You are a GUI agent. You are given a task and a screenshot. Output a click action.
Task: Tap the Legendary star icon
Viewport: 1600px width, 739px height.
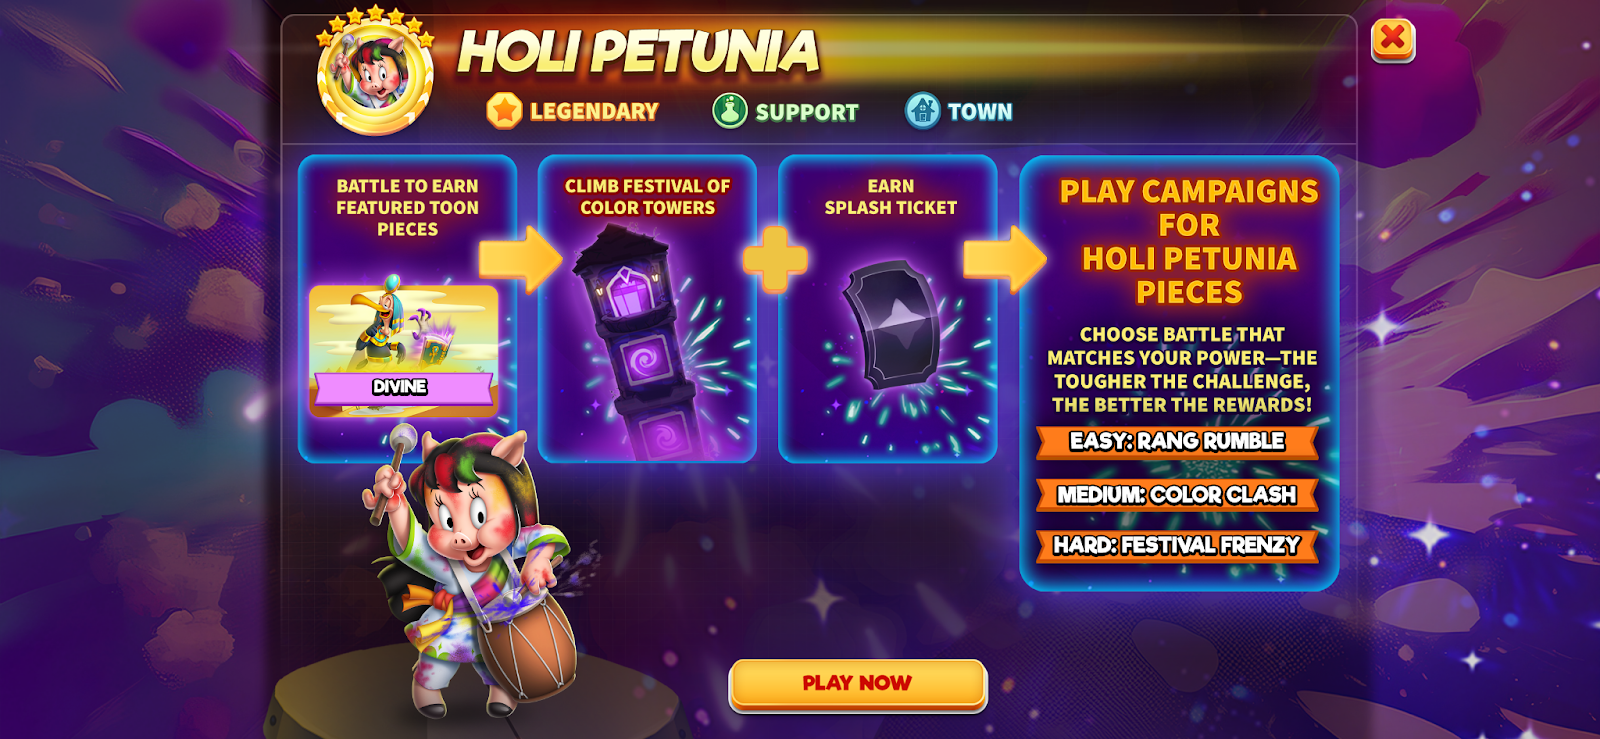coord(504,111)
